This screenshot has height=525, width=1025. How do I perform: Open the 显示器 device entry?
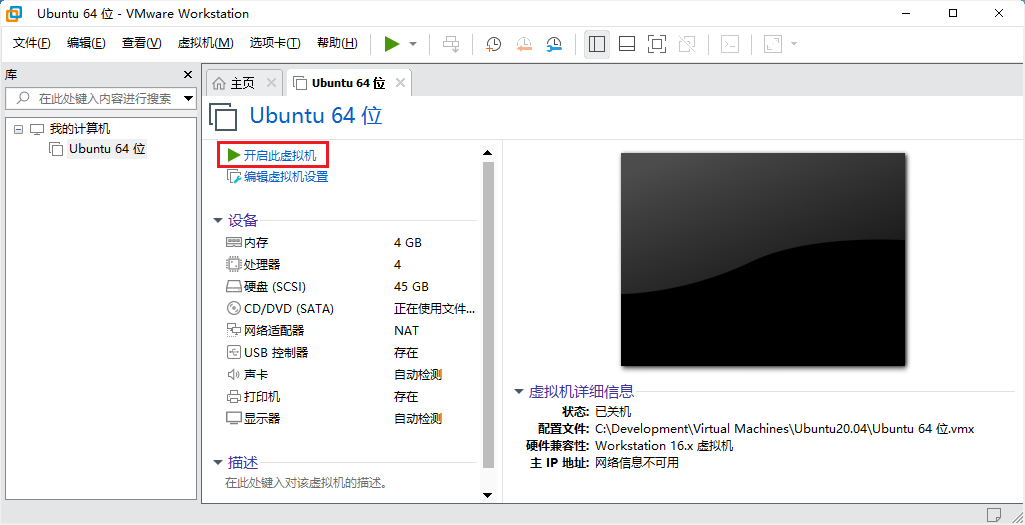253,418
